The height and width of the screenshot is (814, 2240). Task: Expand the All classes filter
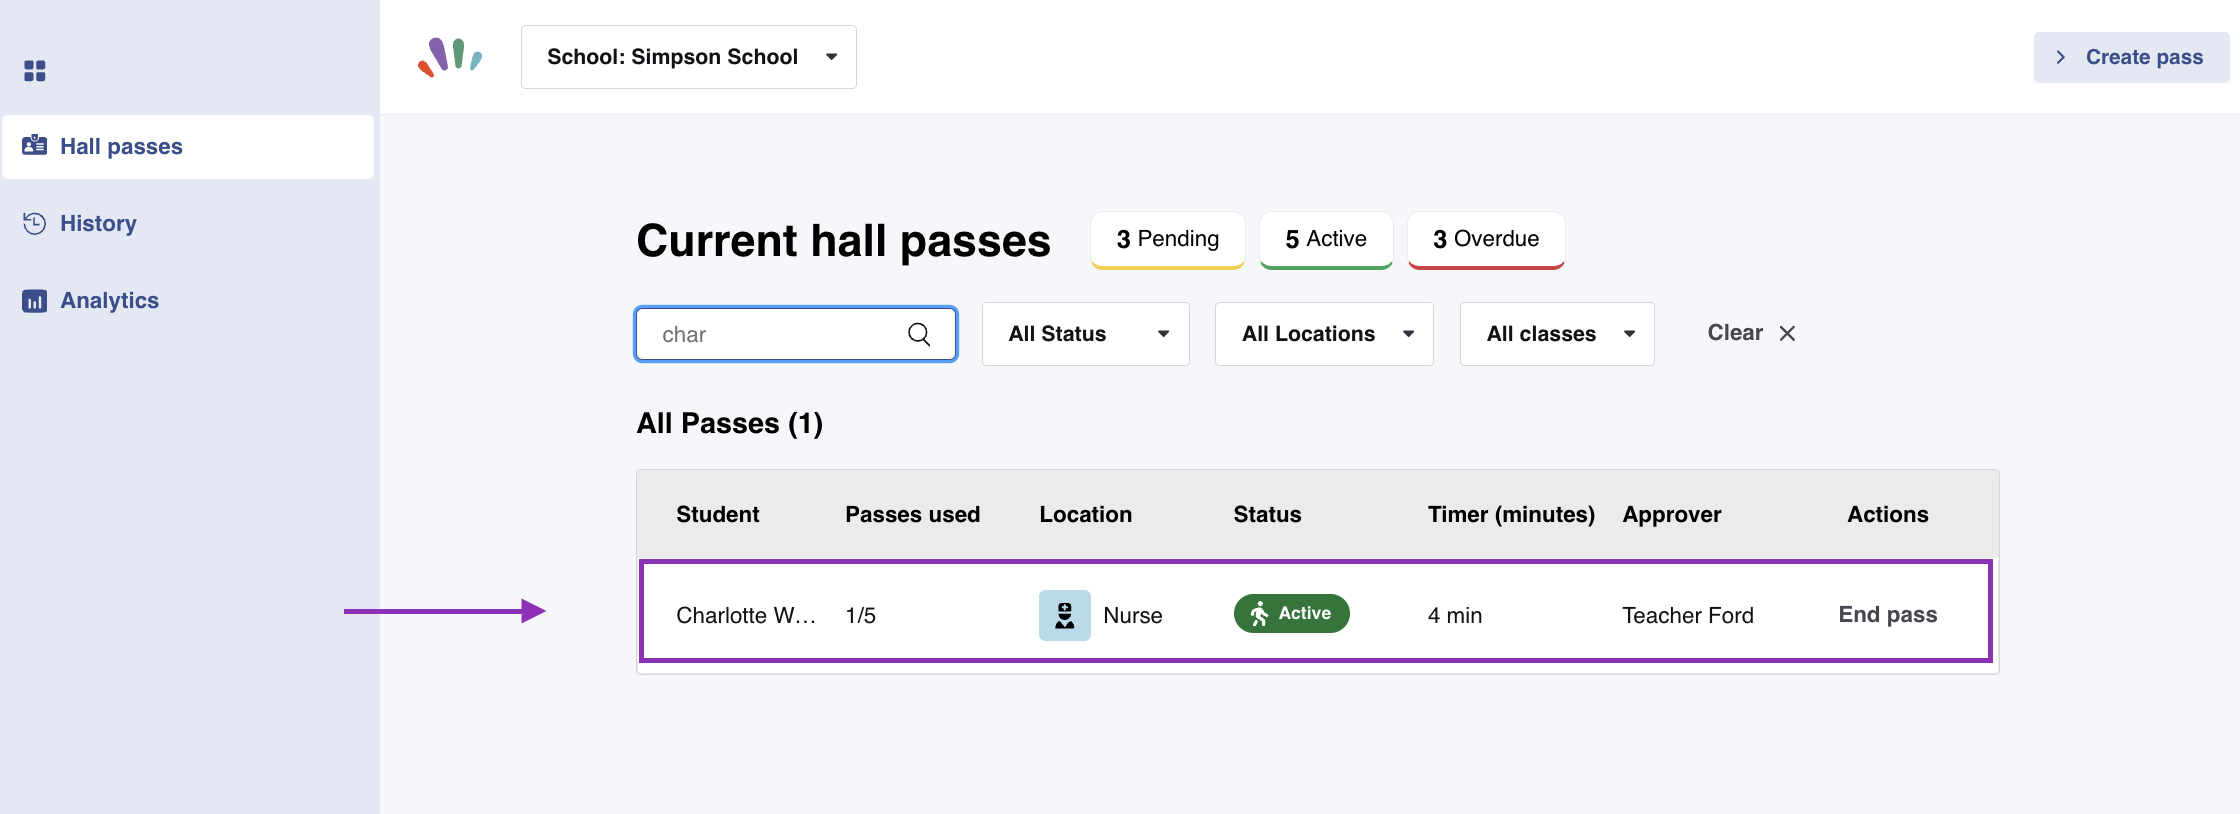tap(1557, 334)
